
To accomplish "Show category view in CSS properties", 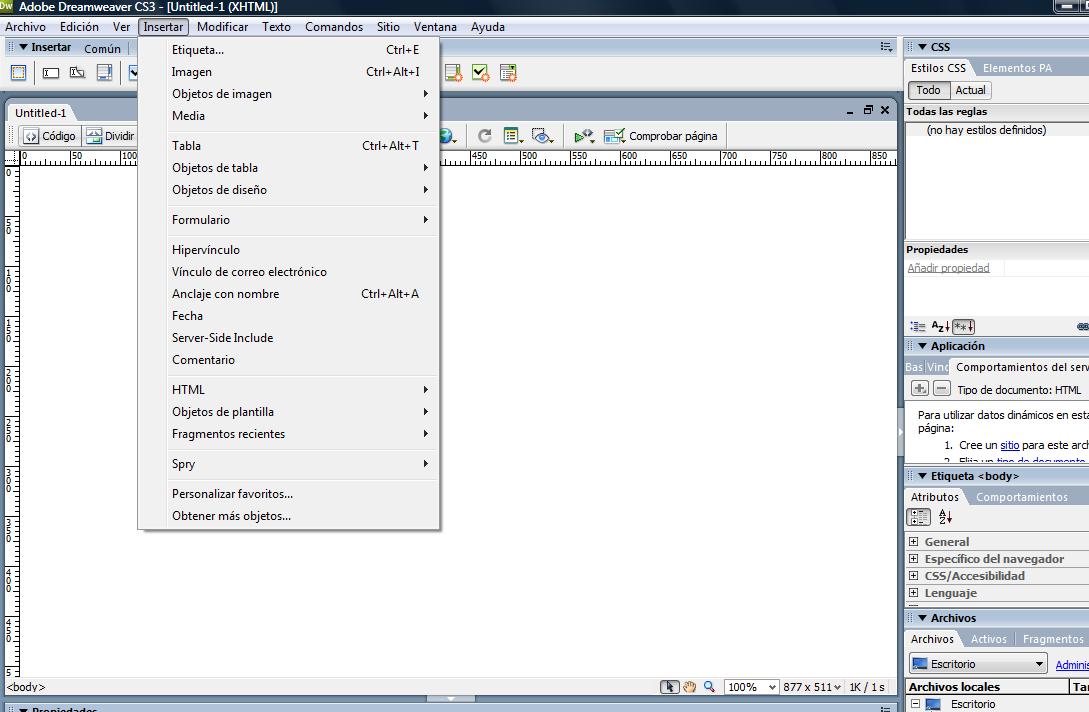I will pyautogui.click(x=918, y=326).
